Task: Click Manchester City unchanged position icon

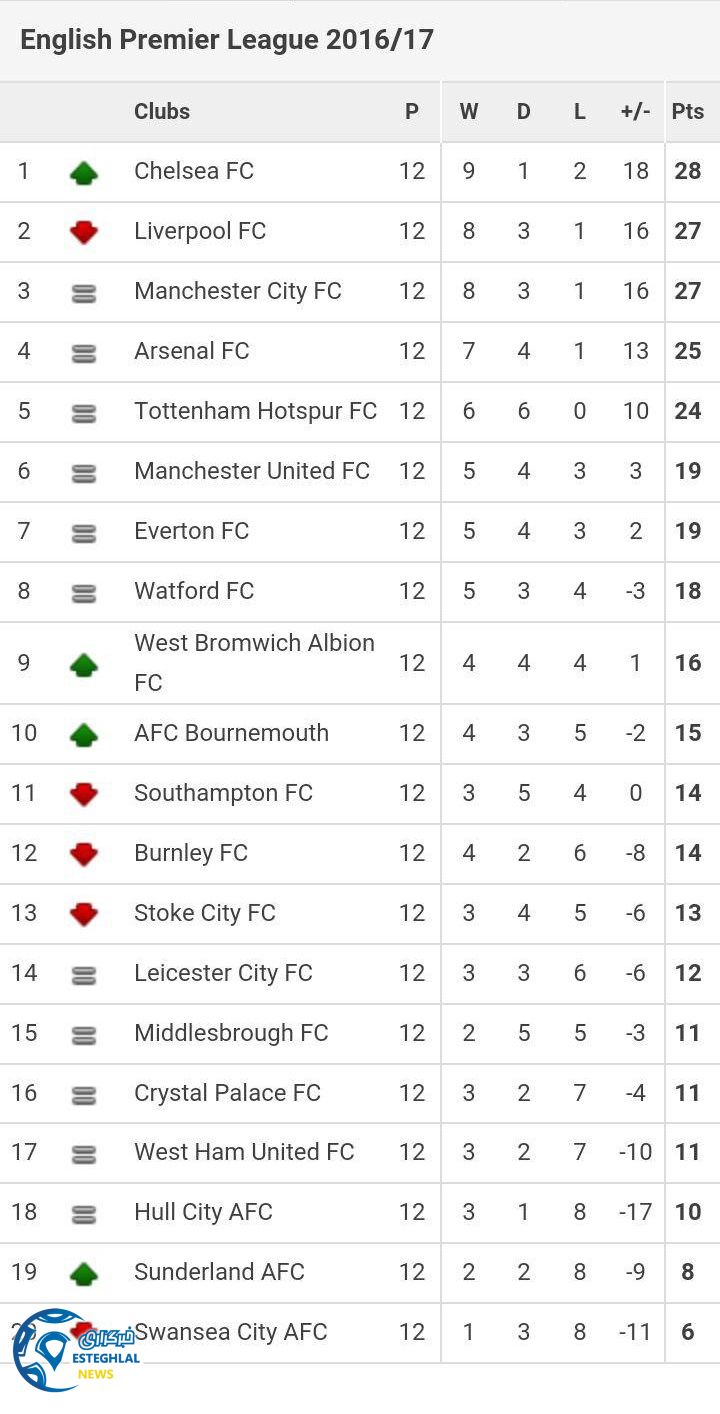Action: 84,293
